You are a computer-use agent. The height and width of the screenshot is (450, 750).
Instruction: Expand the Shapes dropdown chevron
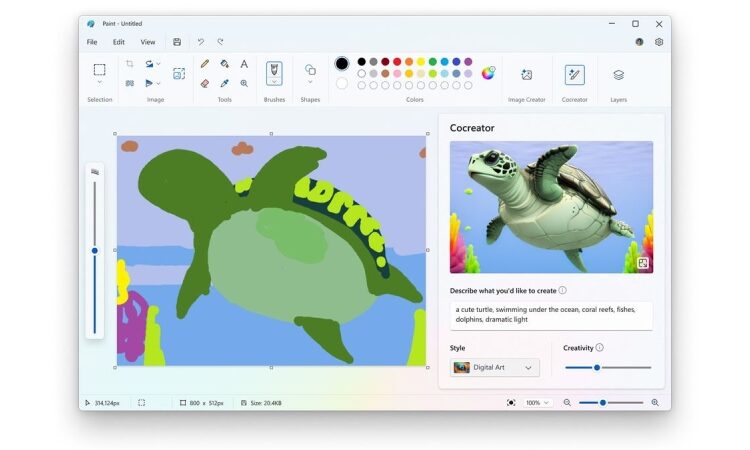310,82
